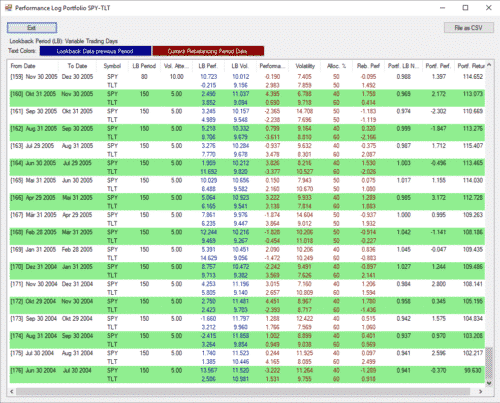Click the LB Vol. column header
The image size is (500, 403).
coord(240,66)
